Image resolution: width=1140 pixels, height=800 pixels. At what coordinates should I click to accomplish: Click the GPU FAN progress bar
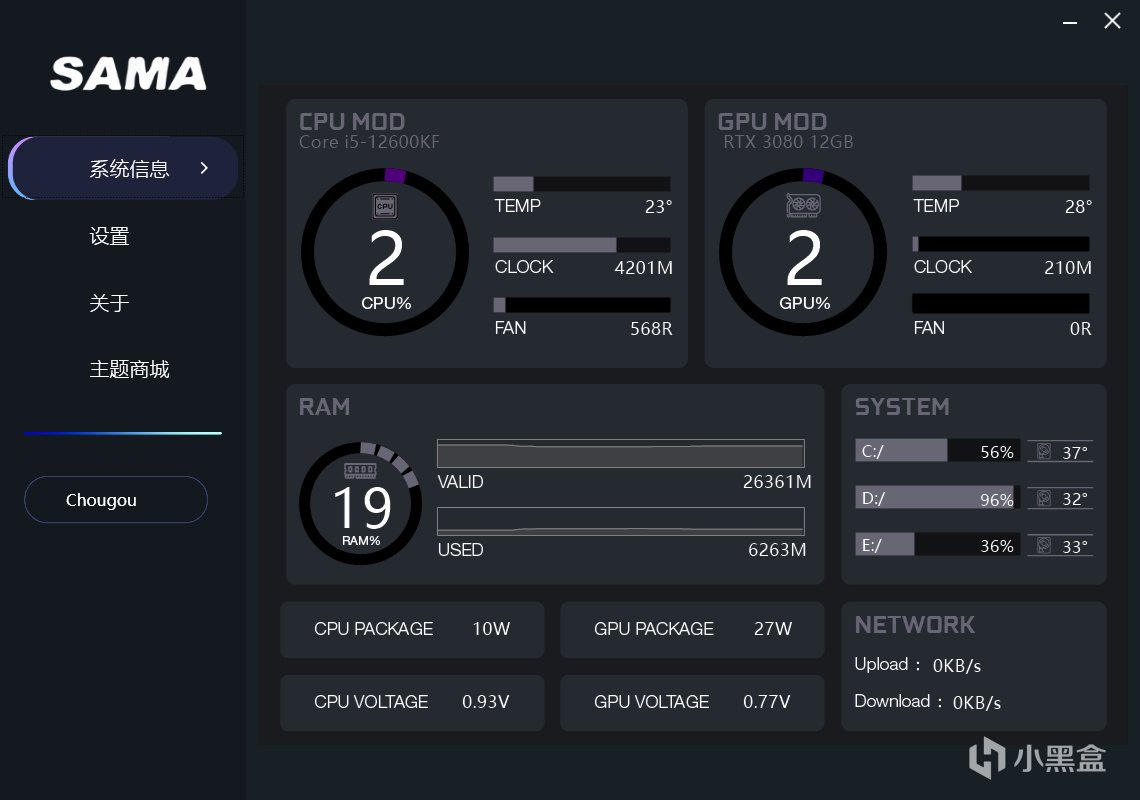tap(1000, 303)
